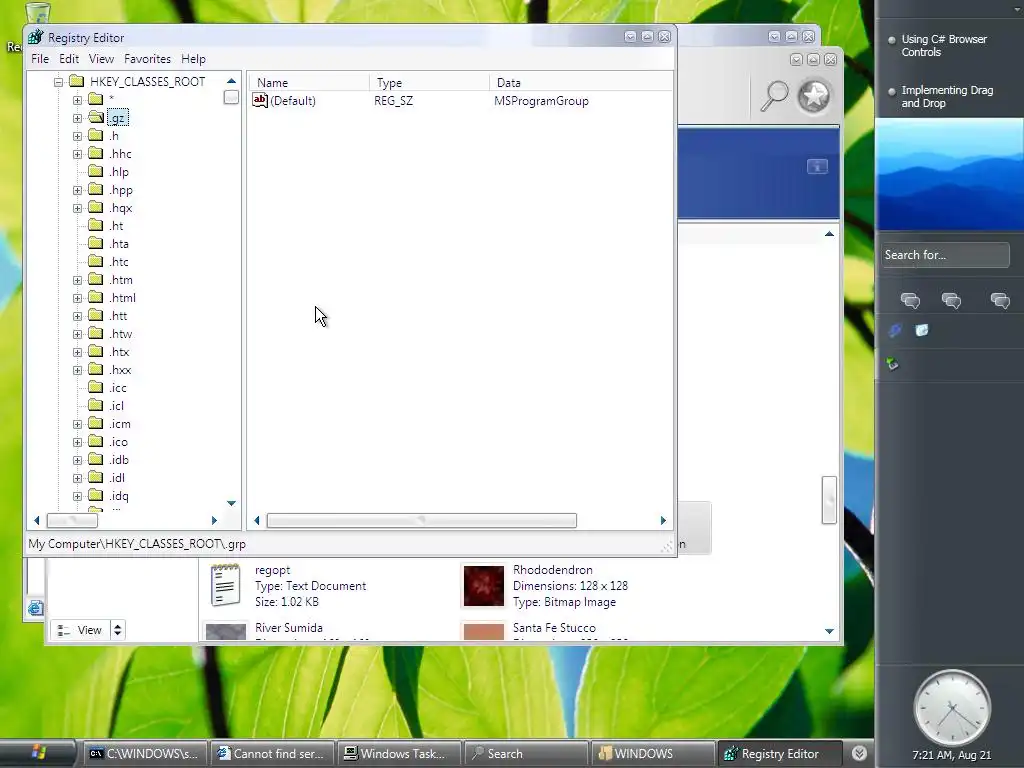Open Using C# Browser Controls feed item
Image resolution: width=1024 pixels, height=768 pixels.
coord(944,46)
